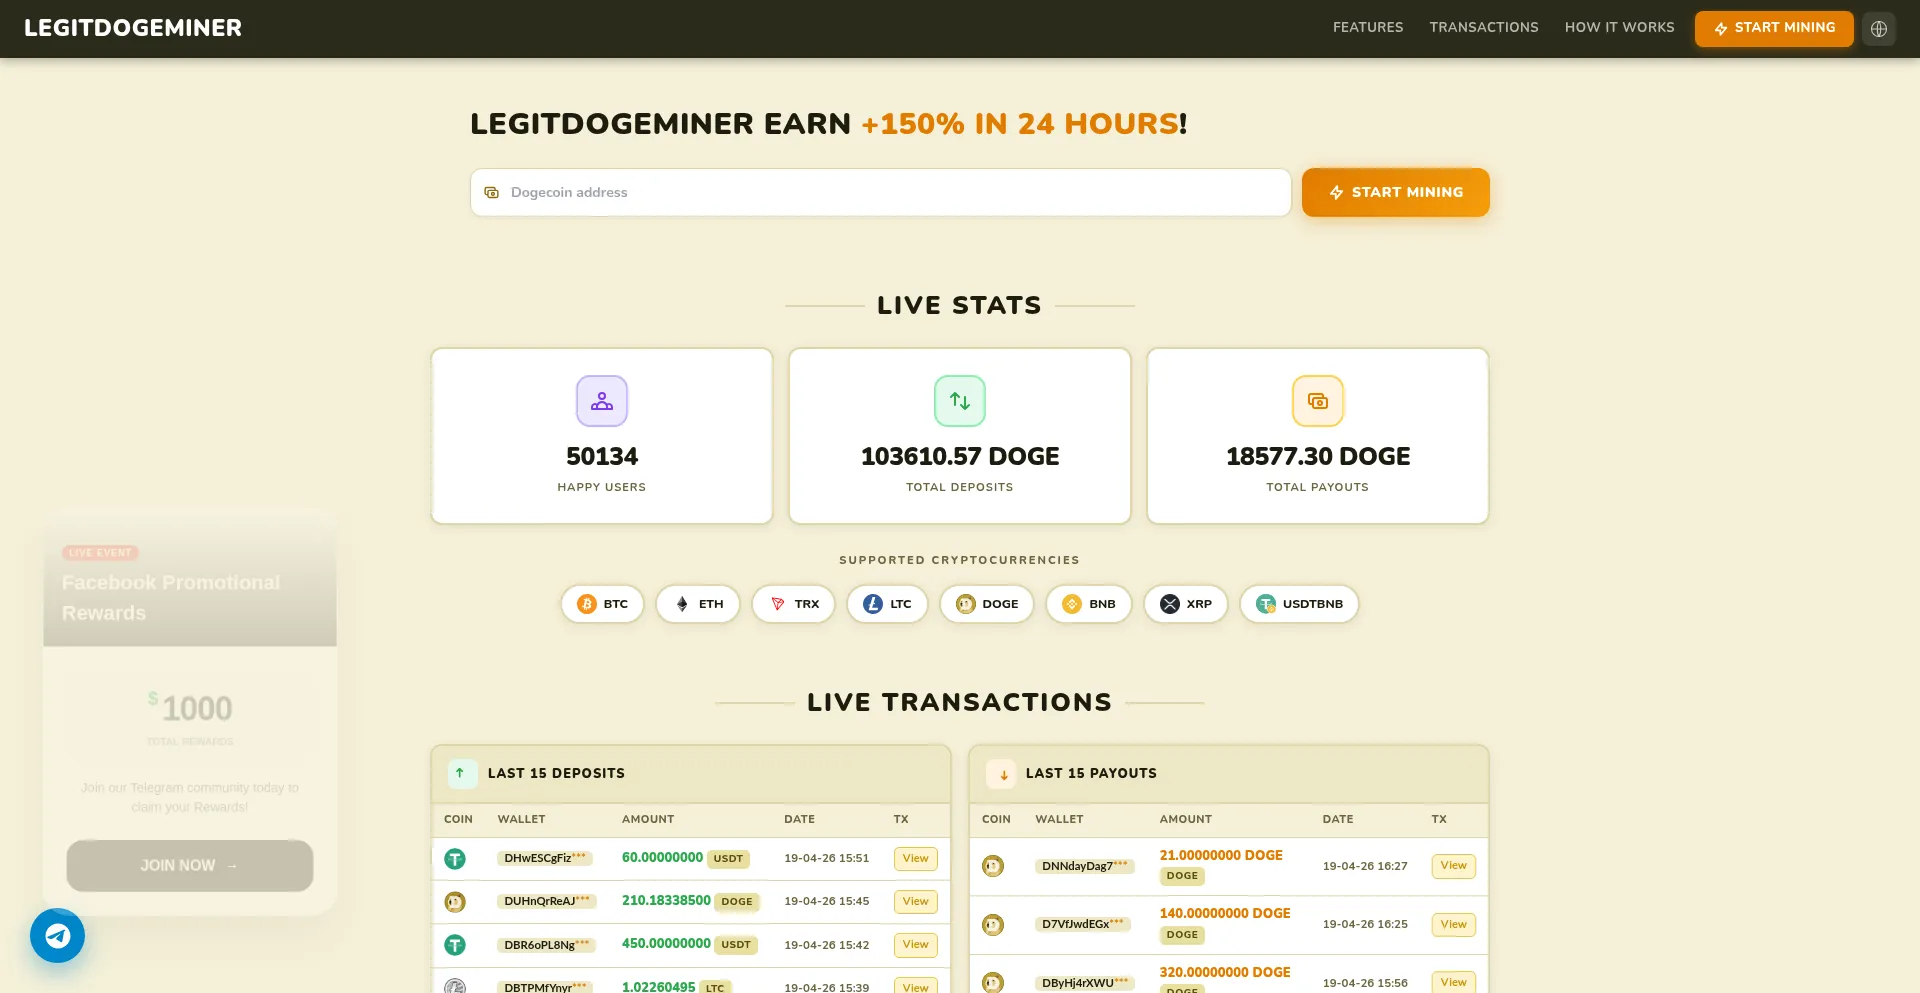Viewport: 1920px width, 993px height.
Task: Click USDT coin icon in DHwESCgFiz row
Action: tap(455, 859)
